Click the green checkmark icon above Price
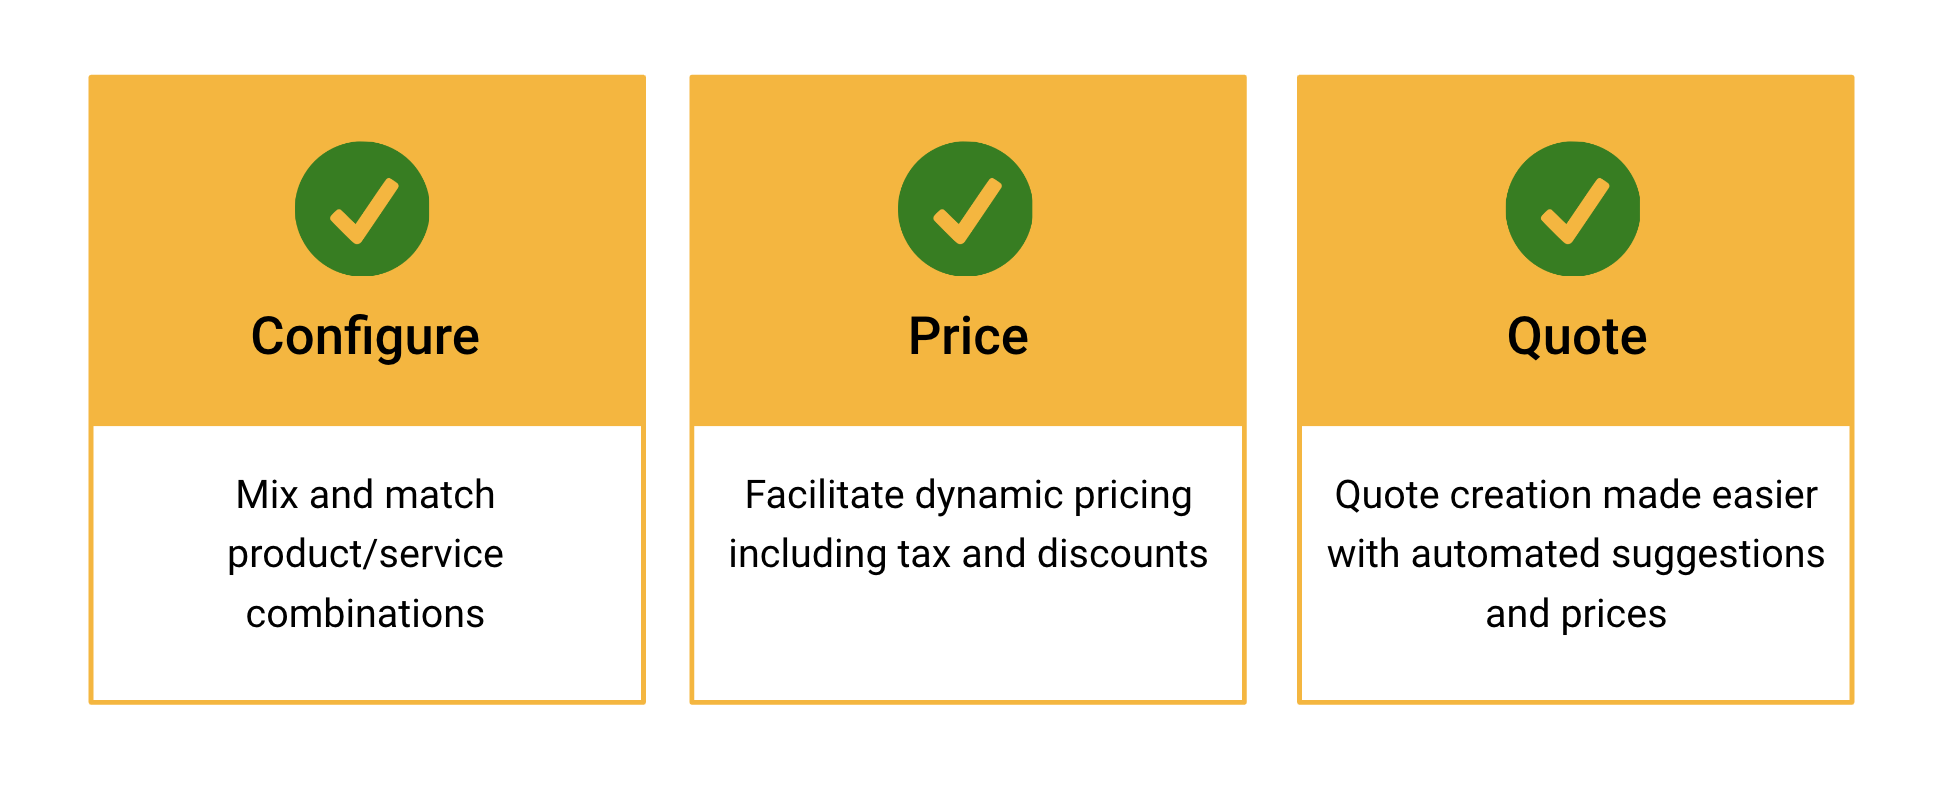 (965, 209)
